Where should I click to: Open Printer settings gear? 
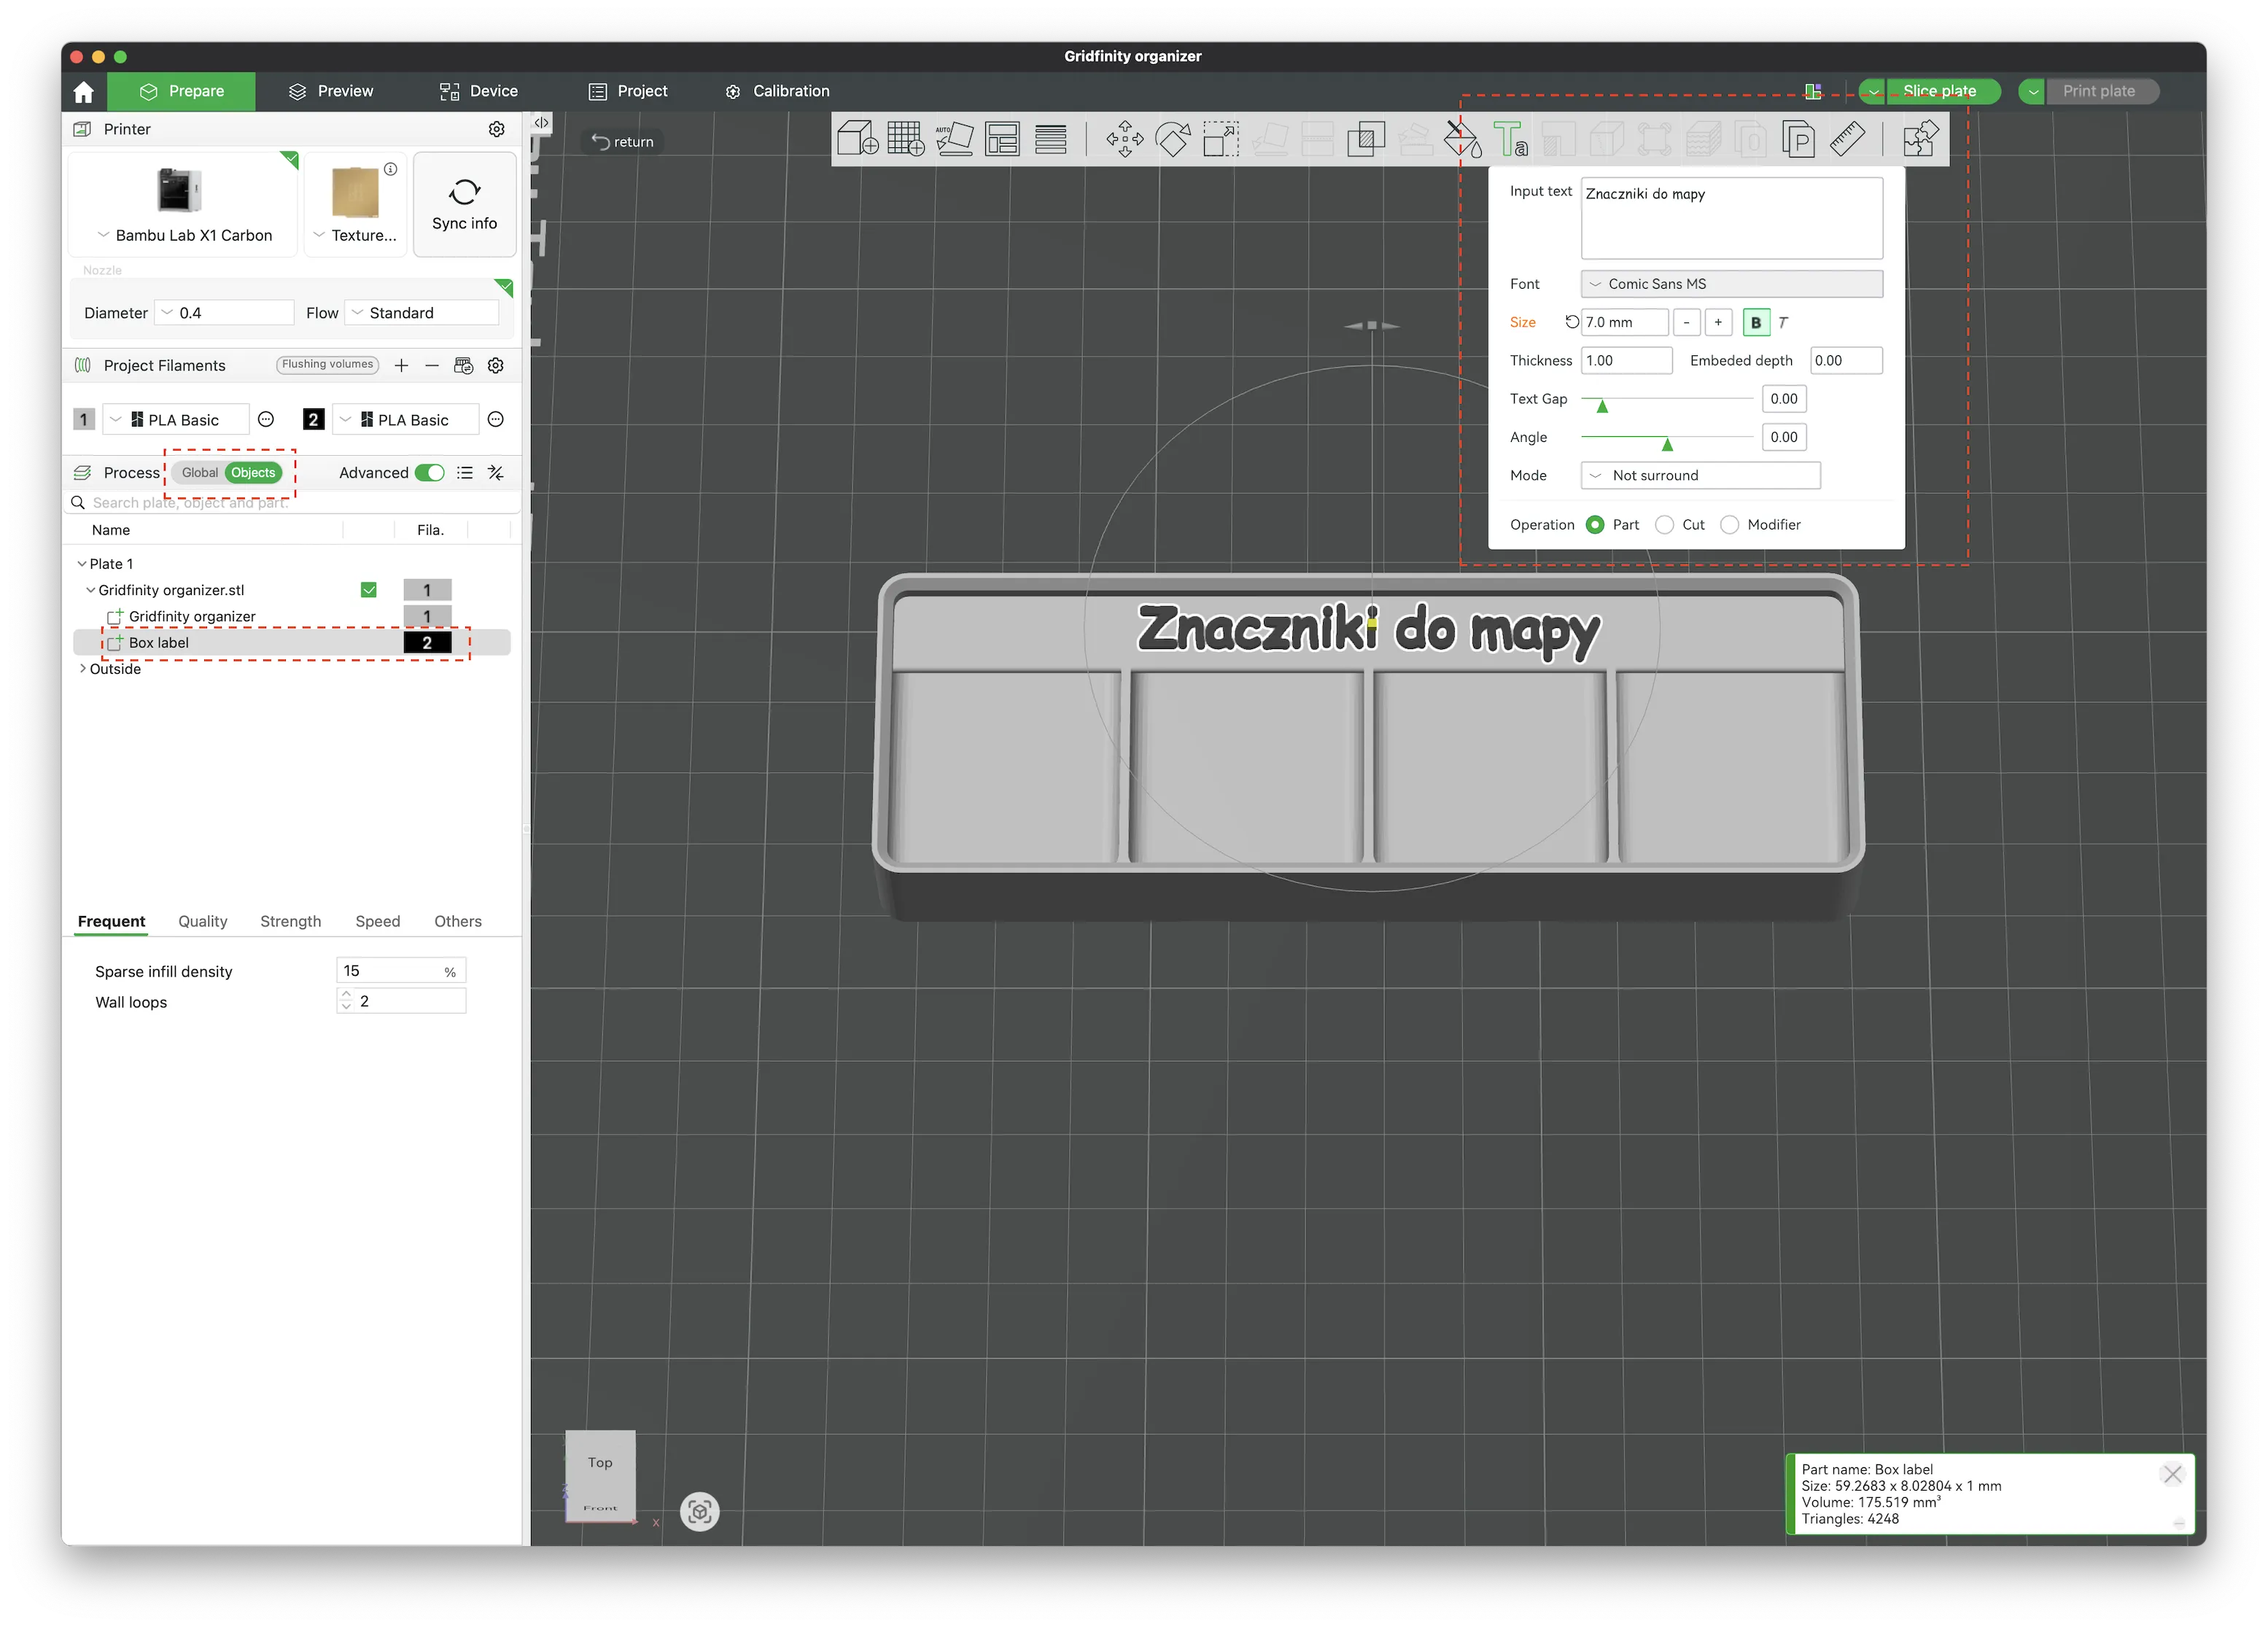pyautogui.click(x=496, y=129)
